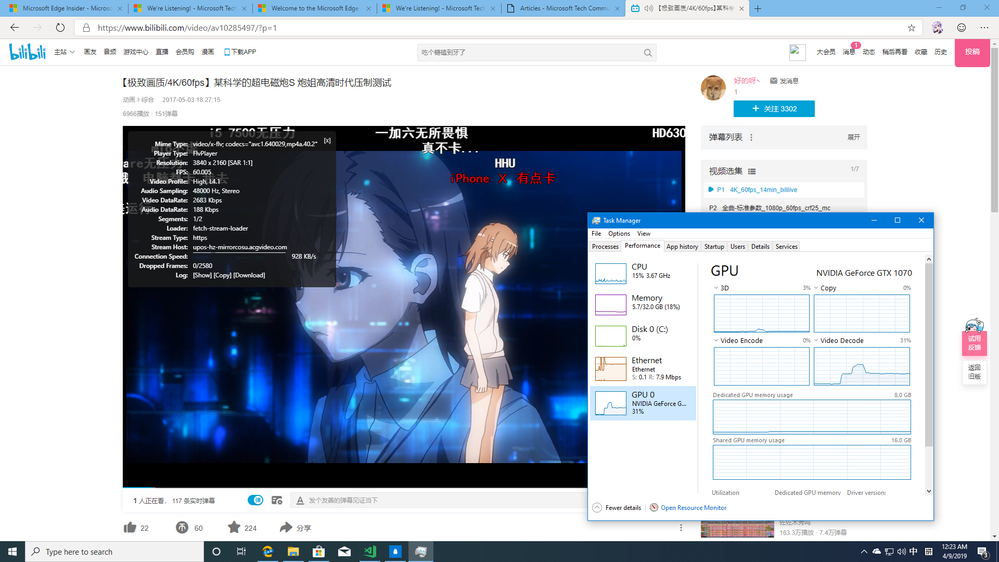The height and width of the screenshot is (562, 999).
Task: Click the bilibili logo
Action: click(27, 52)
